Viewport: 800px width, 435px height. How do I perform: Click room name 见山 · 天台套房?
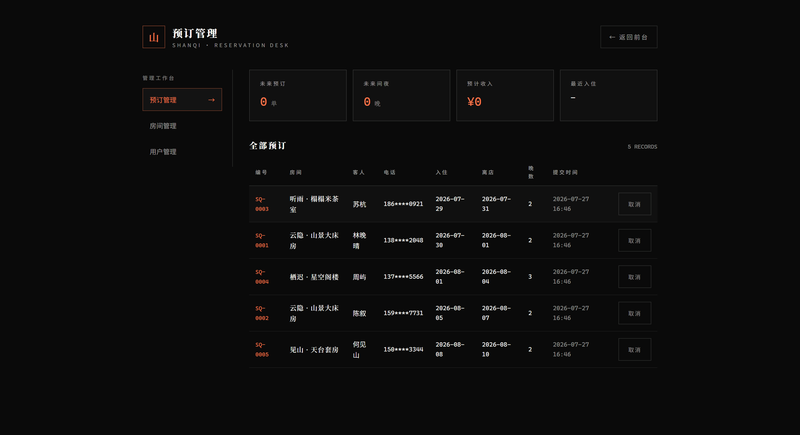pyautogui.click(x=314, y=349)
